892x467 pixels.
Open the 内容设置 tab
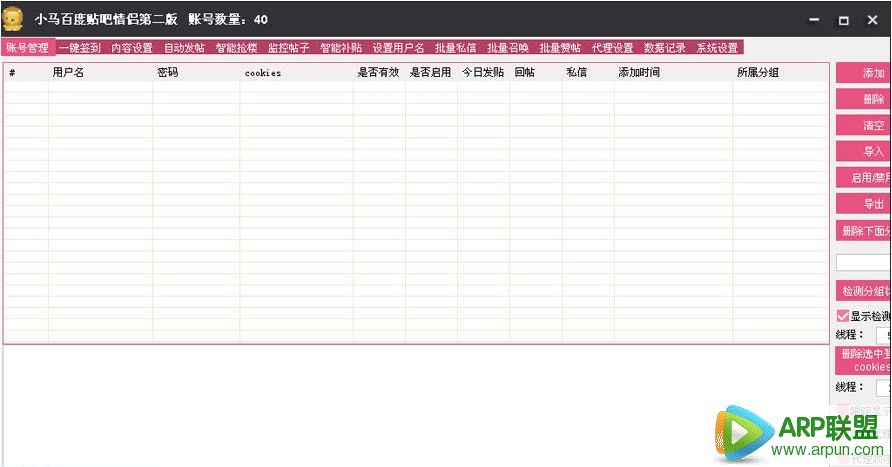[x=132, y=48]
